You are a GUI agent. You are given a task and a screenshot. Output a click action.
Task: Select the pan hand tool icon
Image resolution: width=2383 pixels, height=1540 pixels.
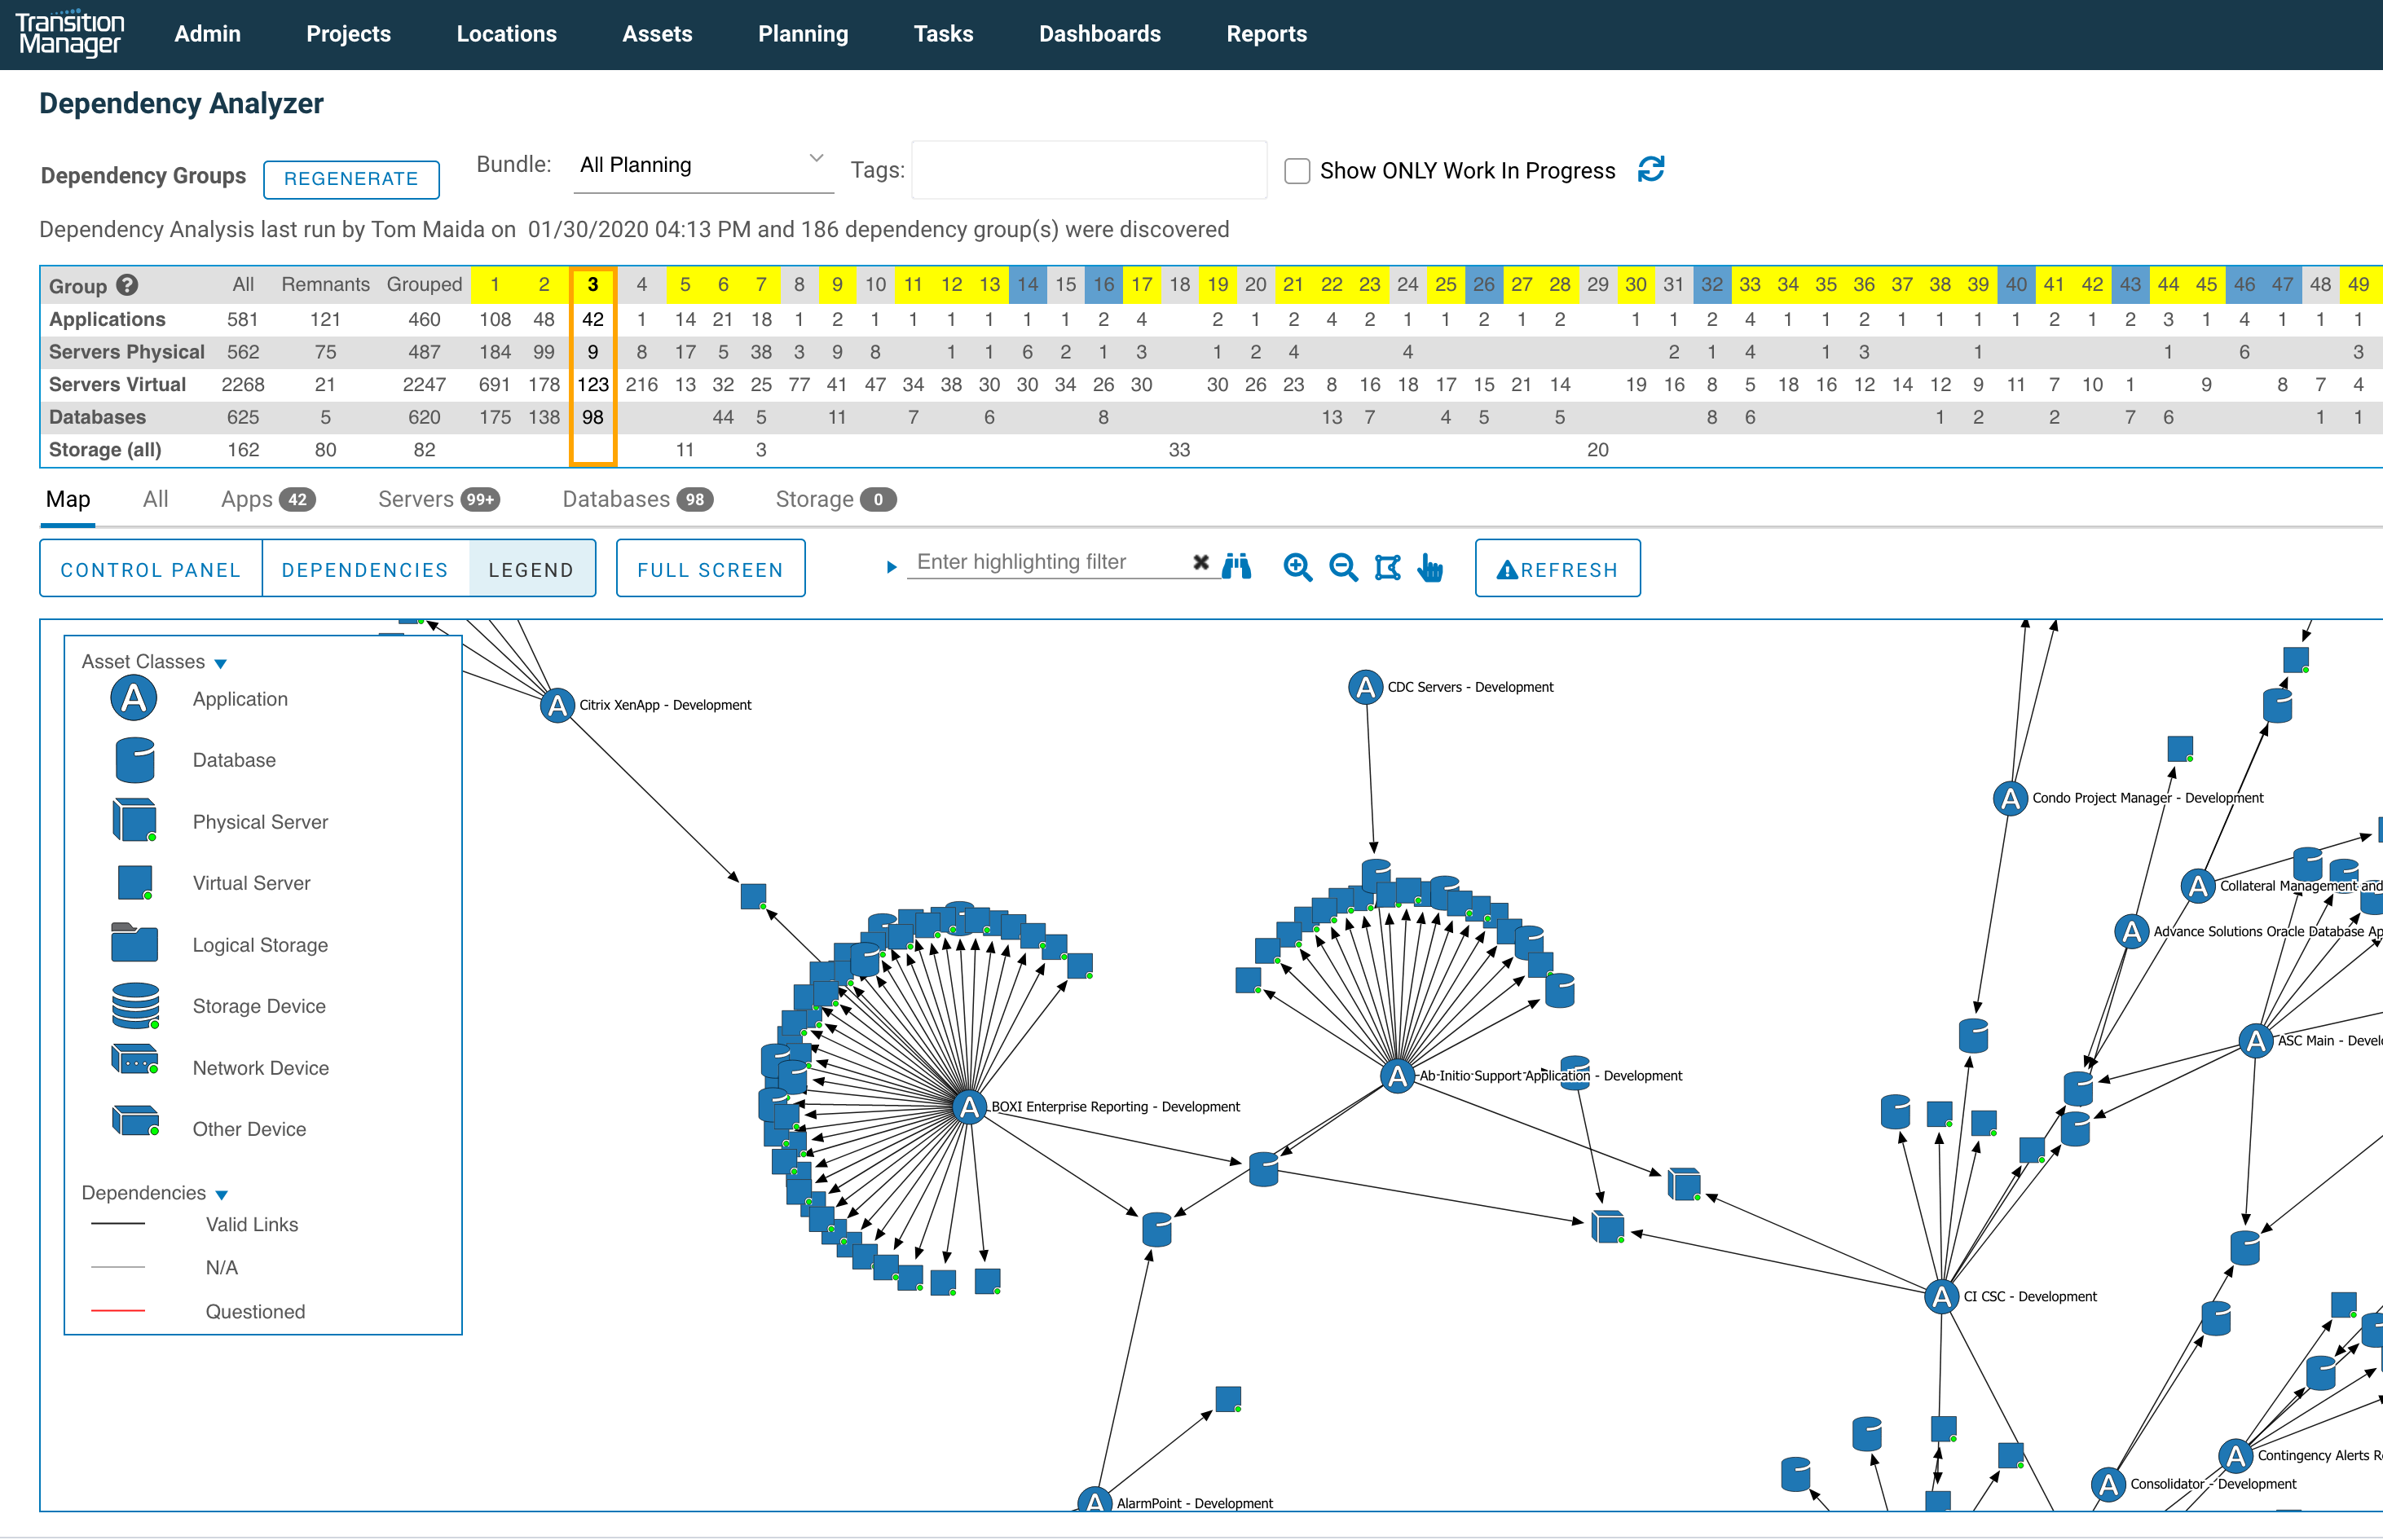1430,567
